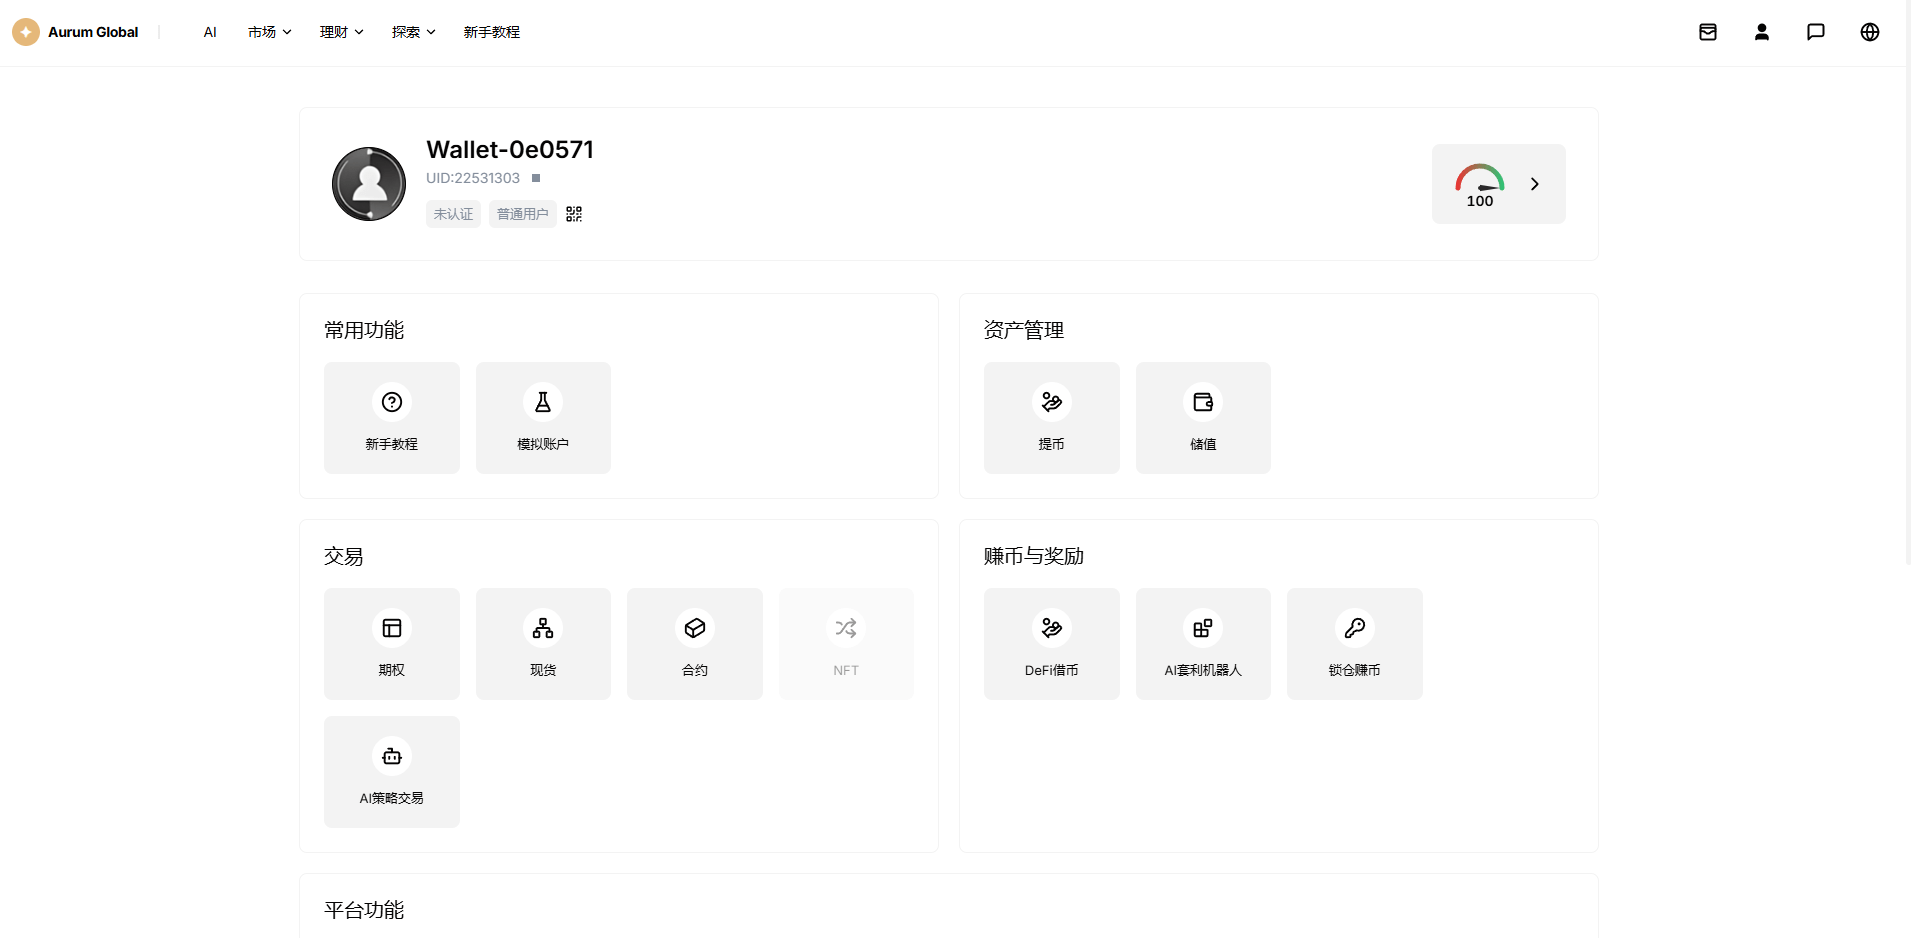Viewport: 1911px width, 938px height.
Task: Open the chat message icon in header
Action: (x=1816, y=32)
